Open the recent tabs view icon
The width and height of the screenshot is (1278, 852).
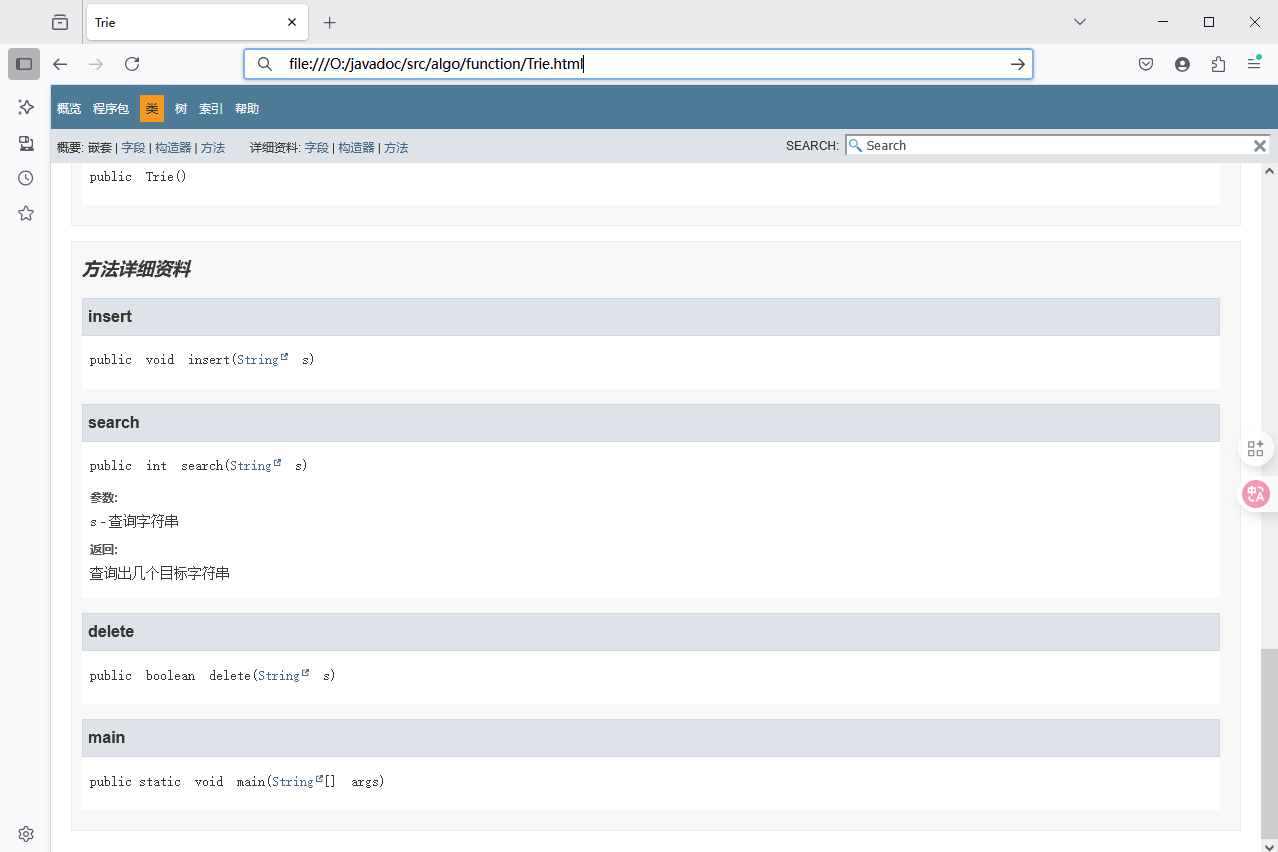[x=60, y=22]
